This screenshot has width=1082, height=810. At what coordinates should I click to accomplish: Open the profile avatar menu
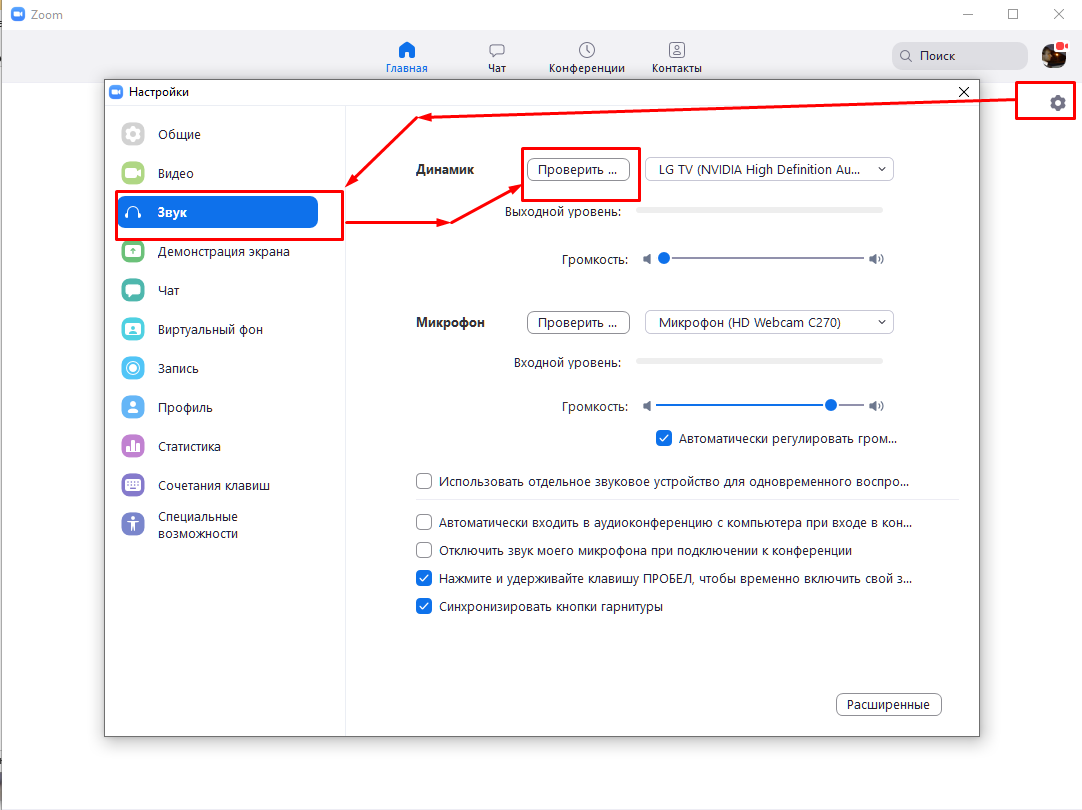1054,55
